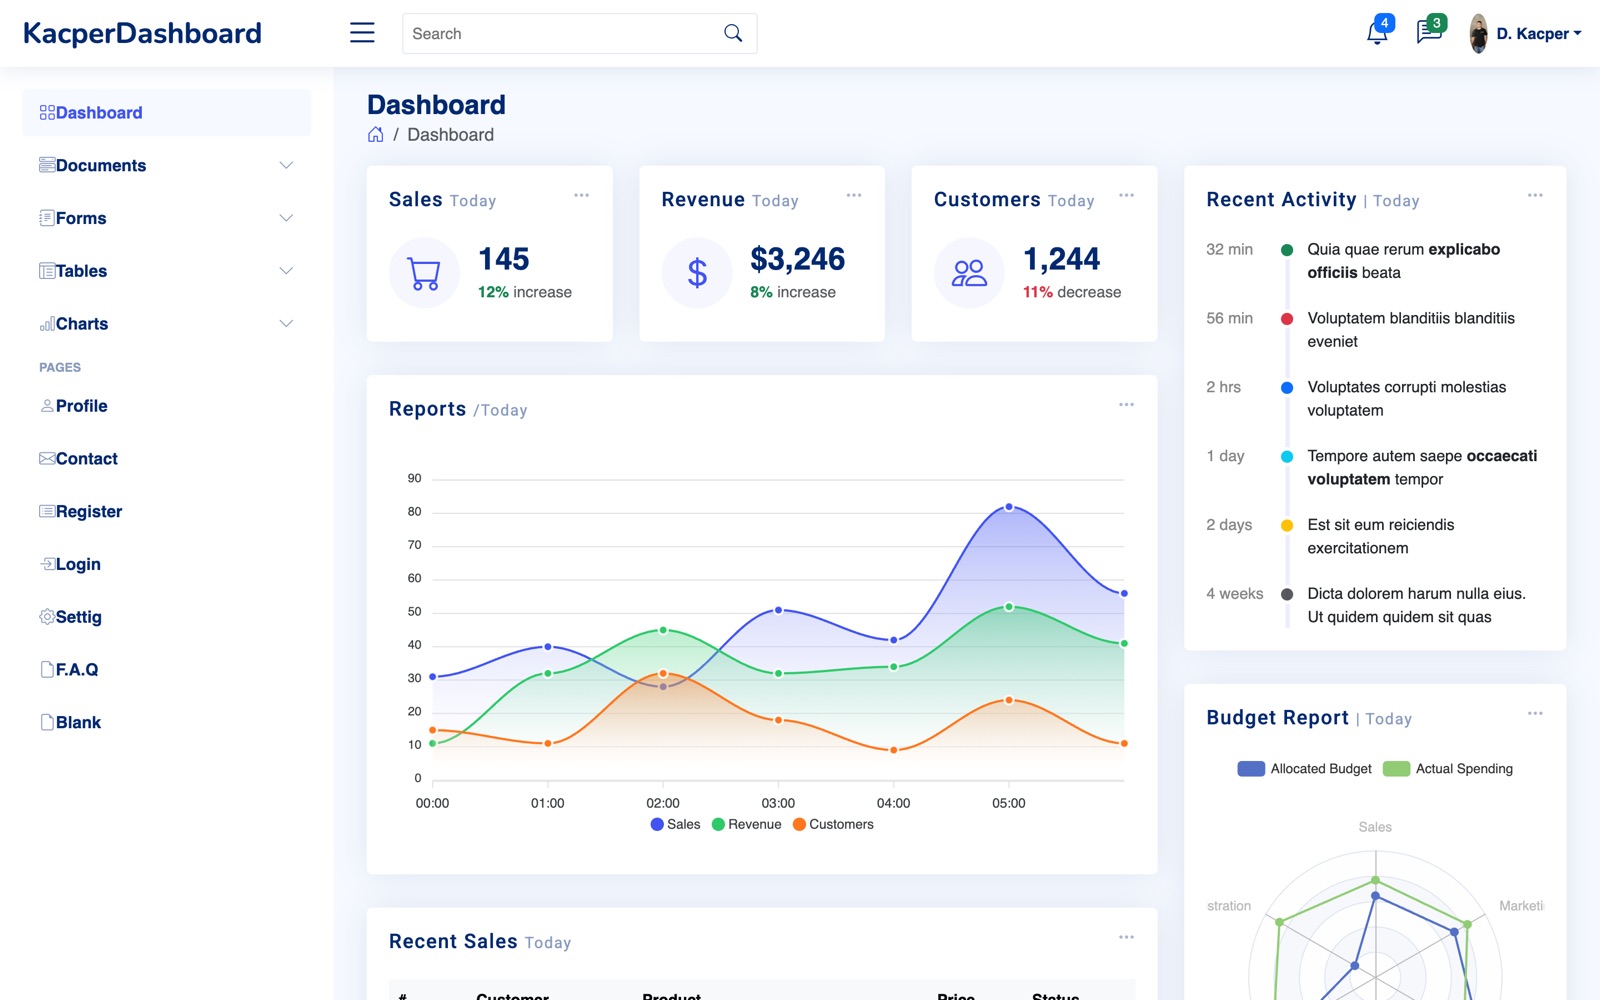Toggle the Sales series in the chart legend
The image size is (1600, 1000).
tap(675, 824)
